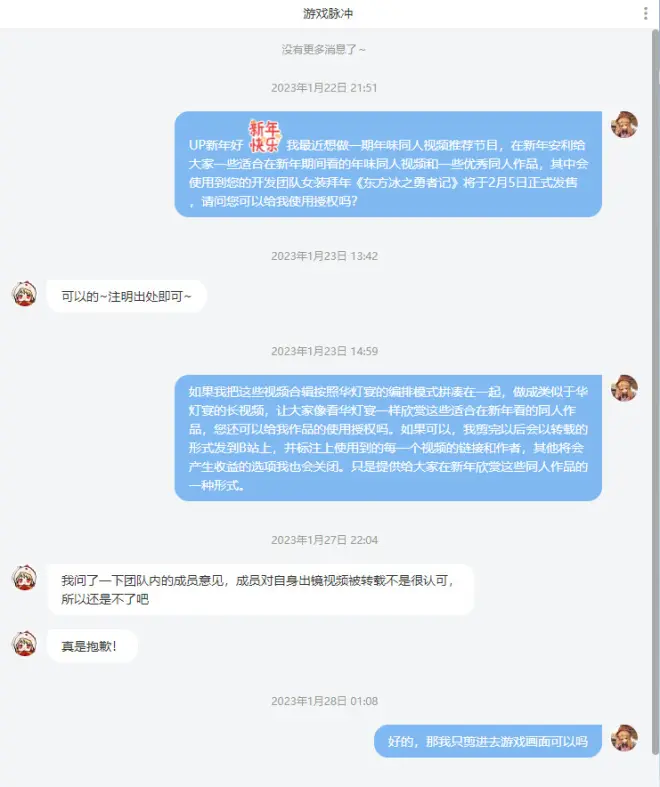
Task: Click the timestamp 2023年1月22日 21:51
Action: click(324, 88)
